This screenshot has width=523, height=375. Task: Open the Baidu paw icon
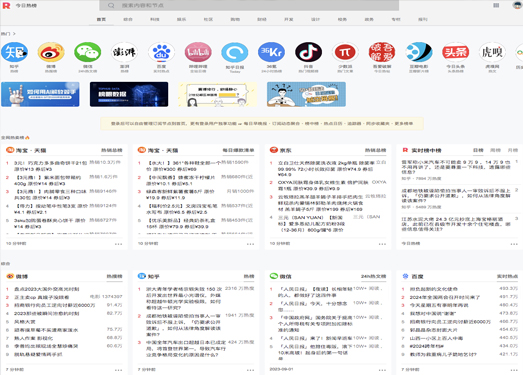click(x=161, y=52)
